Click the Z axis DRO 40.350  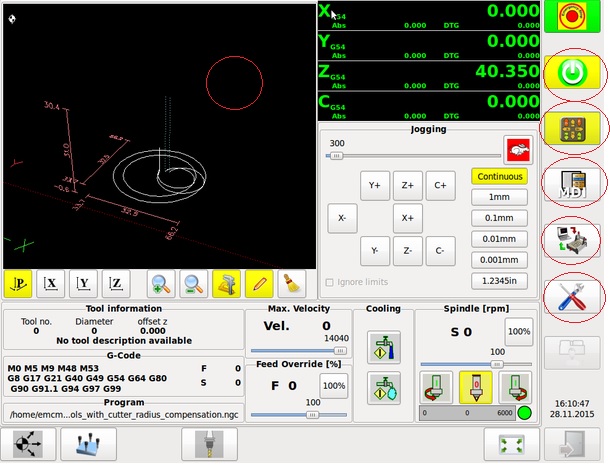point(429,76)
